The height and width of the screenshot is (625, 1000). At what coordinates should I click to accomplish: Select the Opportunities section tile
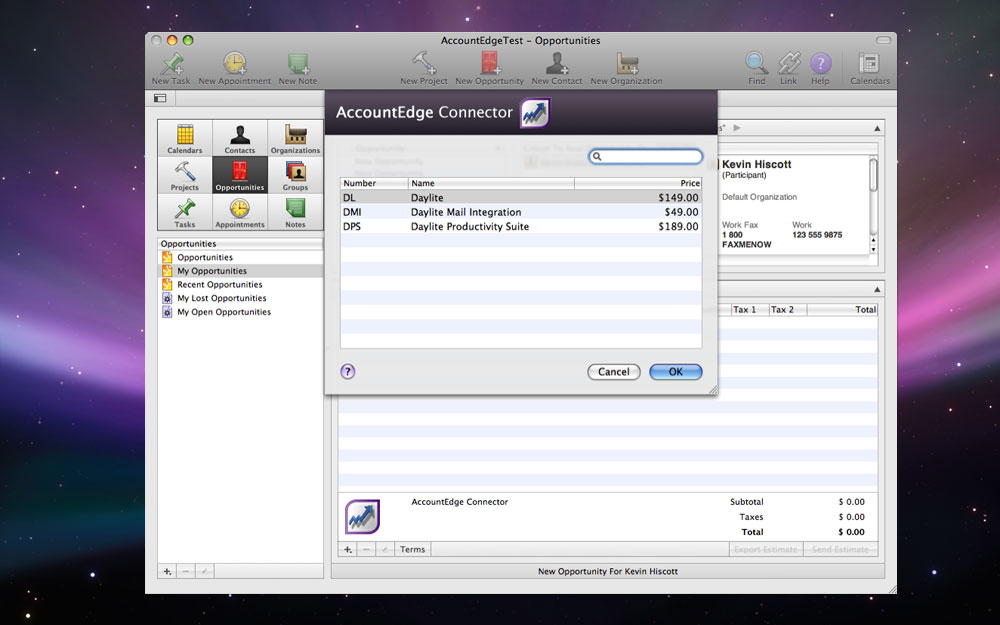click(240, 175)
